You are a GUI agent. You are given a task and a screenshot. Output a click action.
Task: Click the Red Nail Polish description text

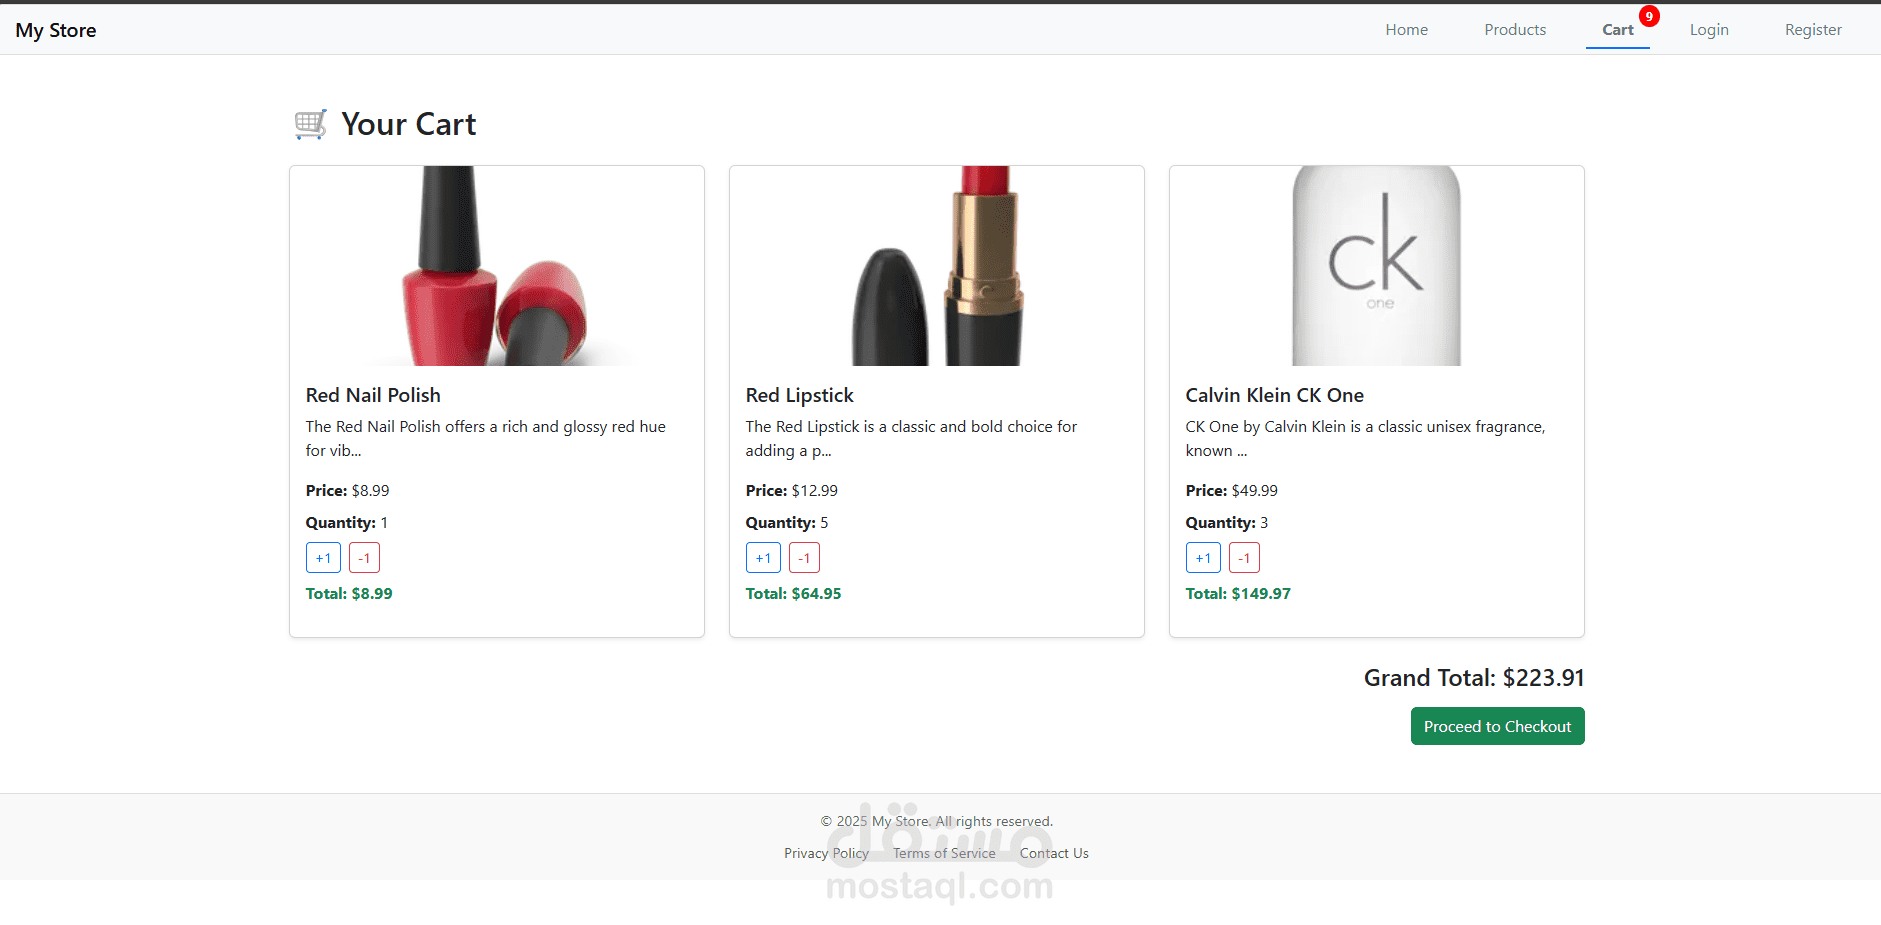click(486, 438)
